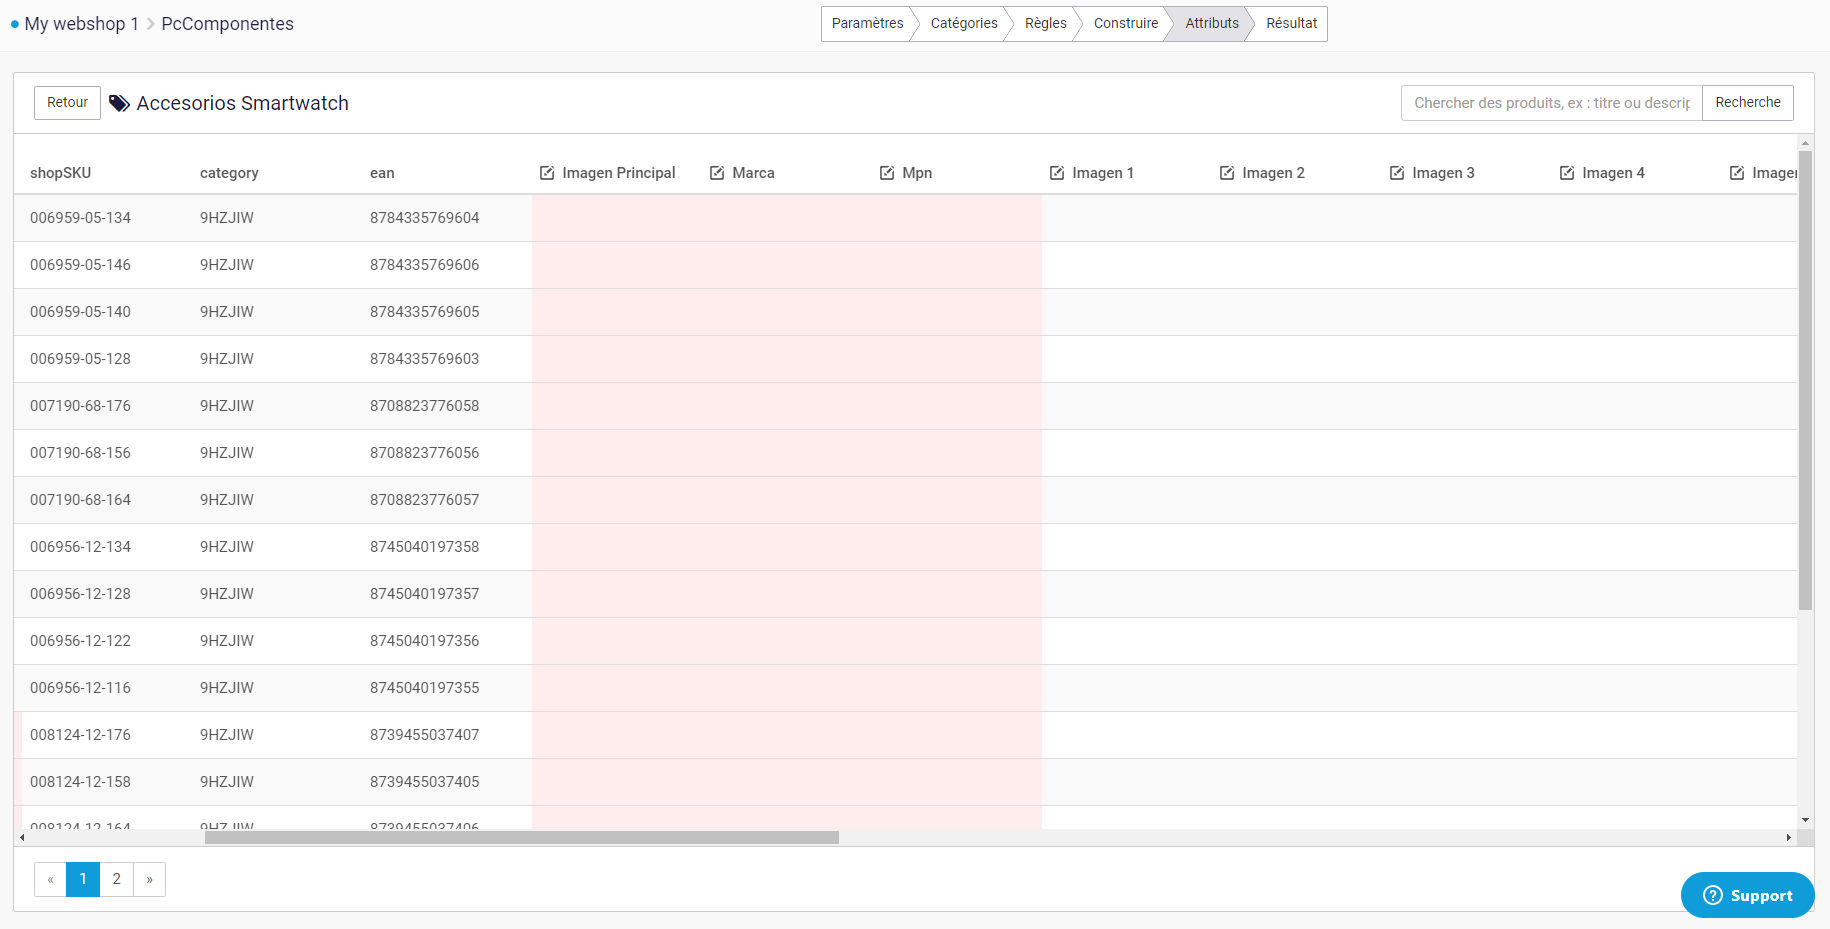Select the Imagen 2 column header label

(1273, 173)
